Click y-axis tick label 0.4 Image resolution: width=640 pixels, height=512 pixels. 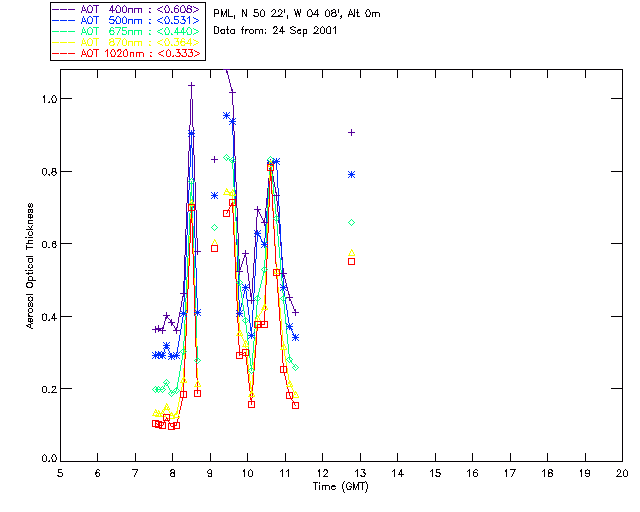point(49,317)
